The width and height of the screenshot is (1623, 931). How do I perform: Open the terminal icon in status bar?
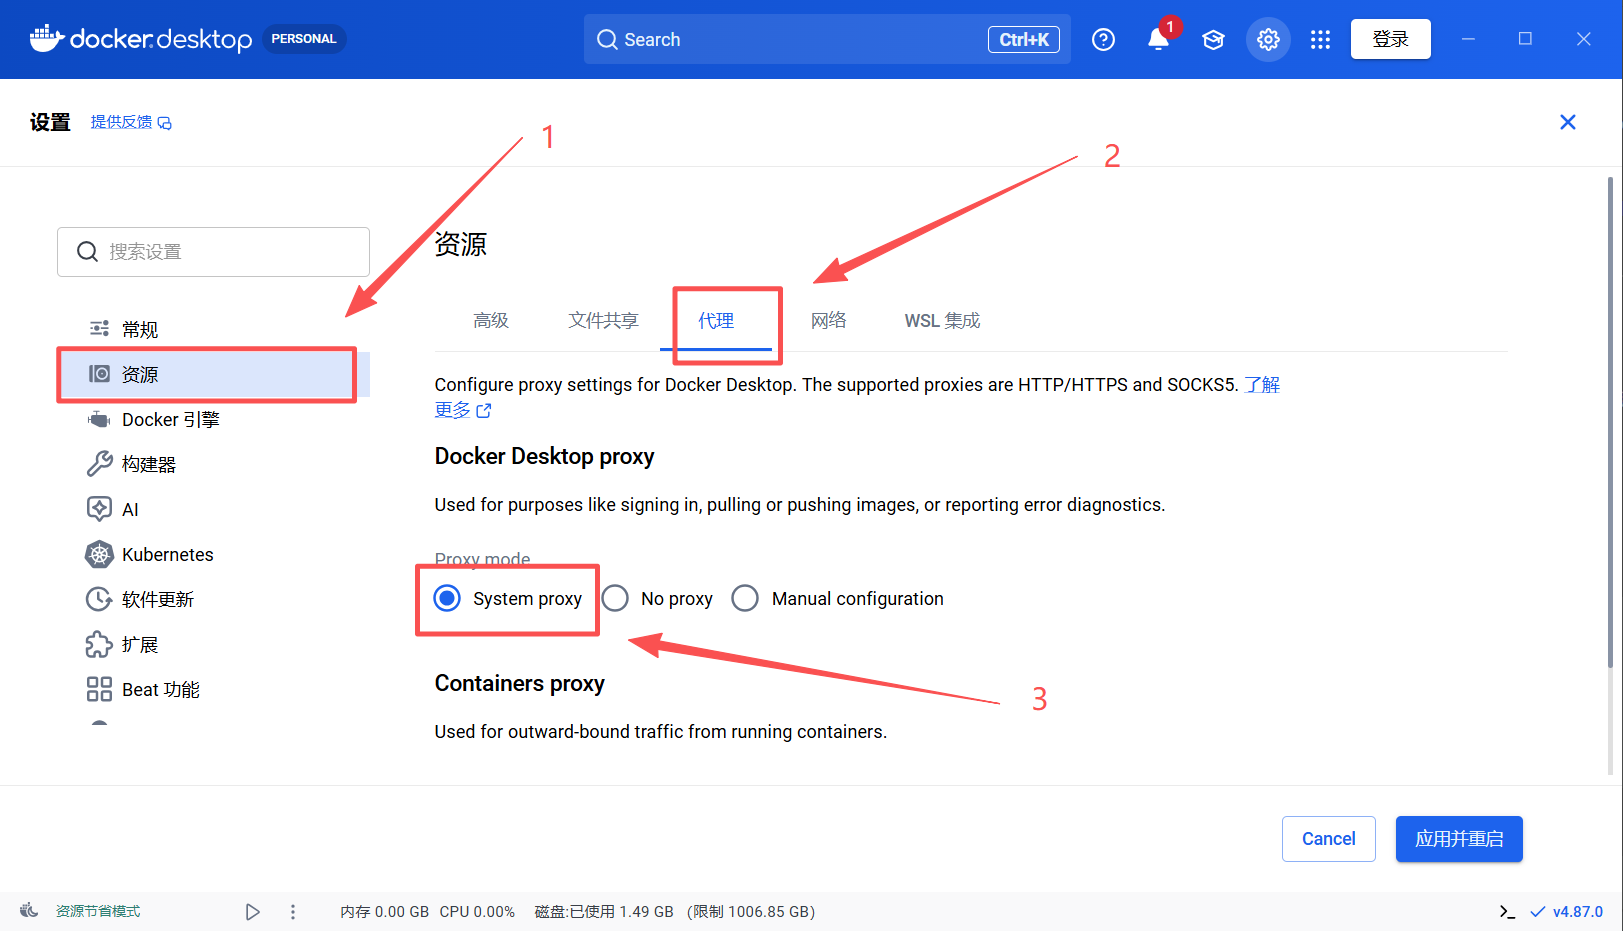pos(1508,912)
